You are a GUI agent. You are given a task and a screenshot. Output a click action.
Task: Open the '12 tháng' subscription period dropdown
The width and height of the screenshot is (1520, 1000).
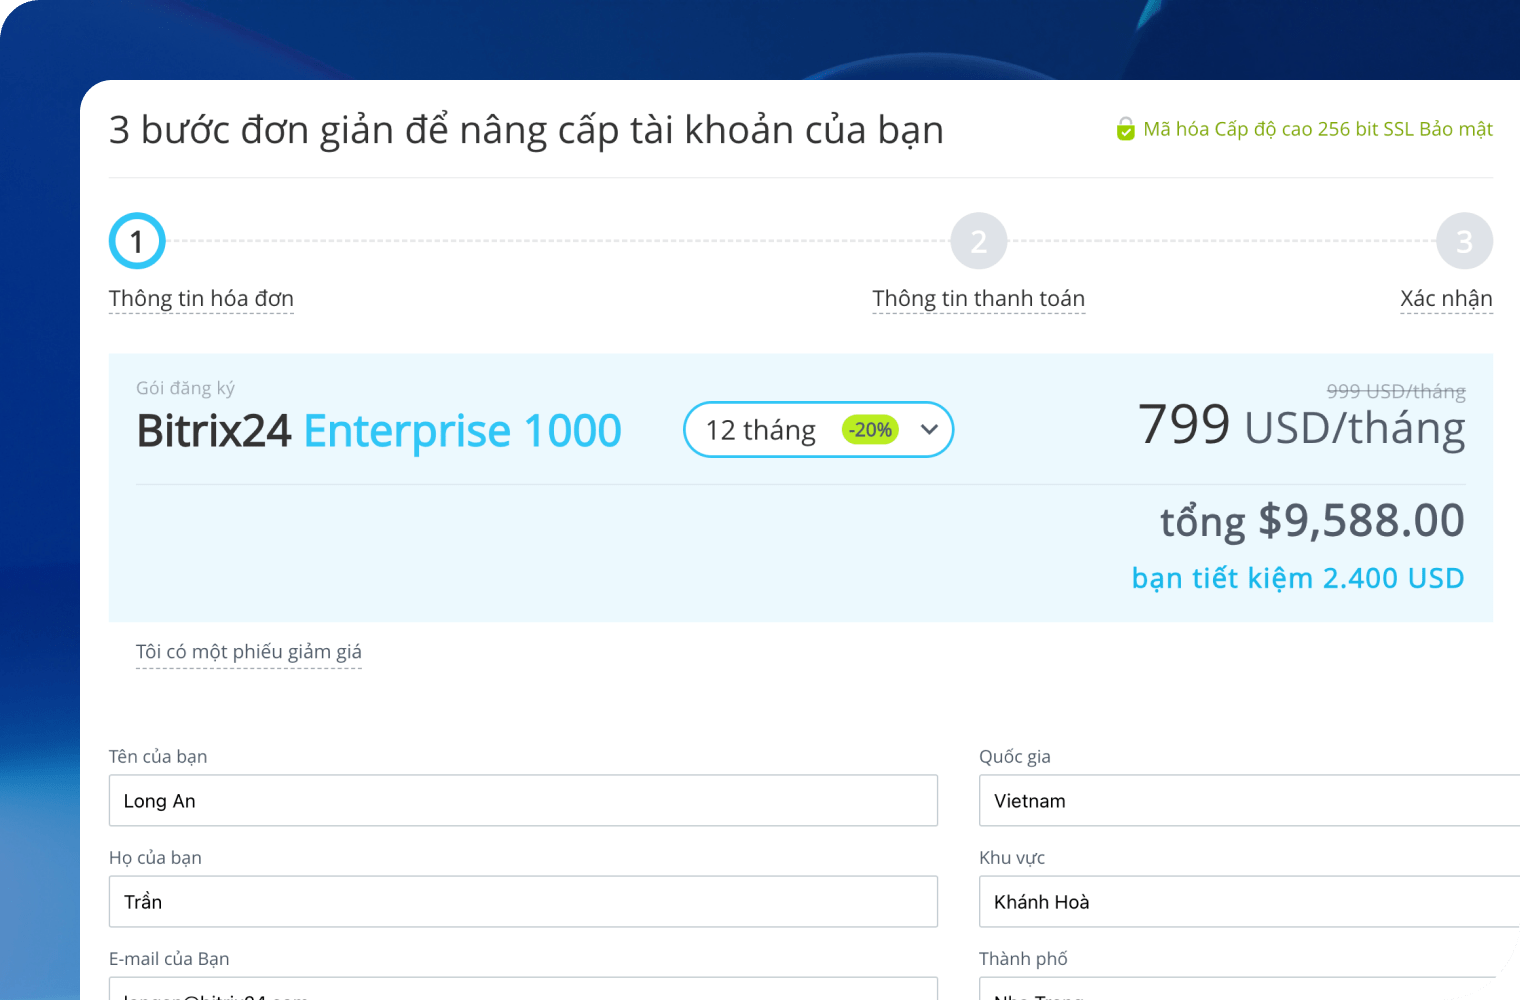point(818,430)
